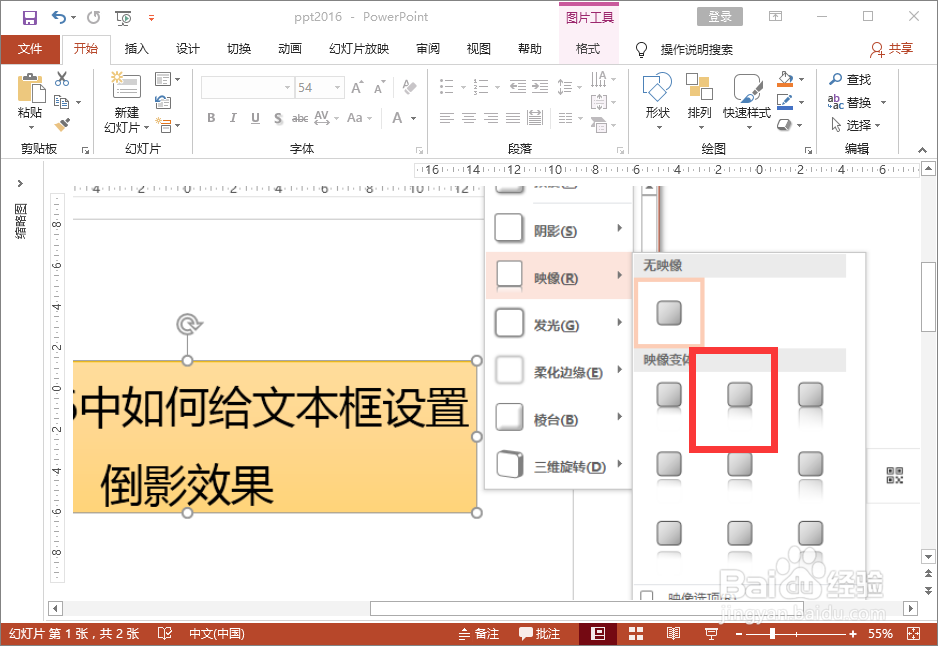Screen dimensions: 938x646
Task: Increase list indent level
Action: [540, 87]
